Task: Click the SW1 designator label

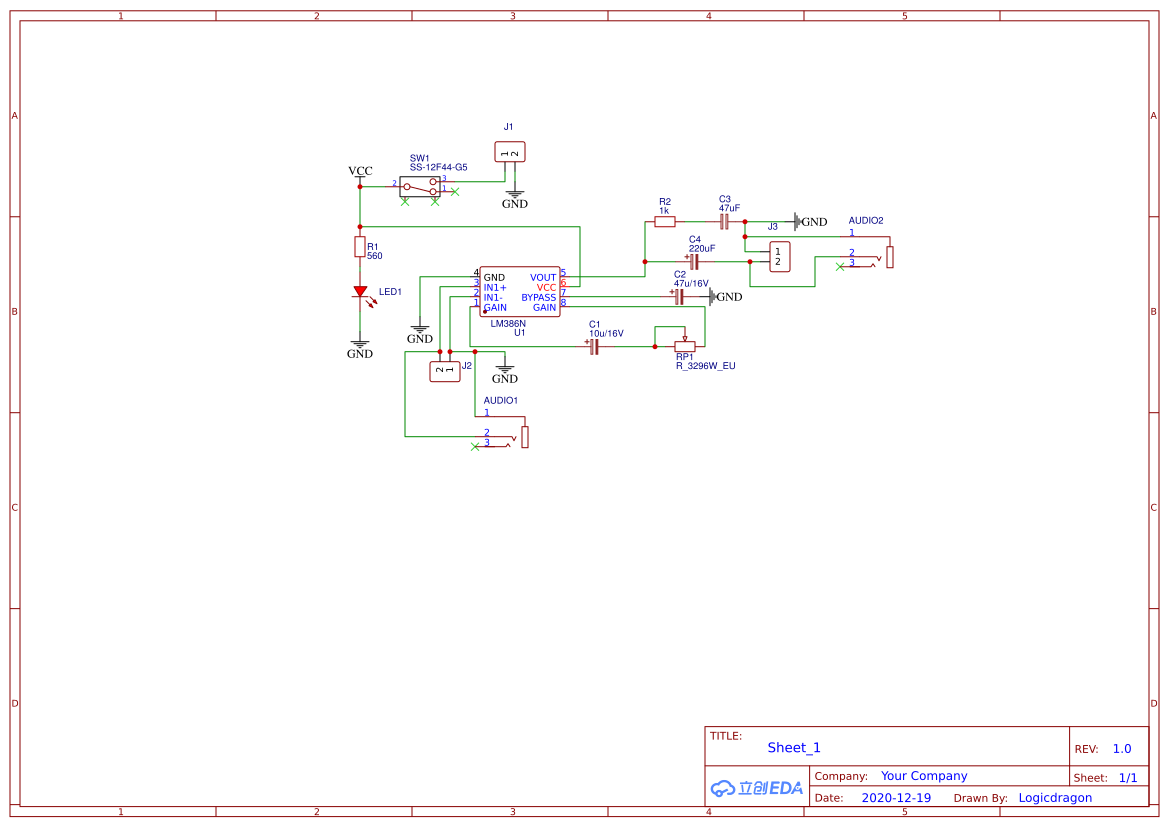Action: [419, 158]
